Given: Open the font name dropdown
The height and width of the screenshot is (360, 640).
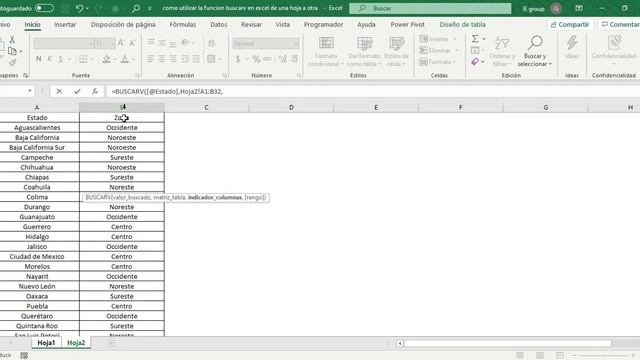Looking at the screenshot, I should (91, 43).
